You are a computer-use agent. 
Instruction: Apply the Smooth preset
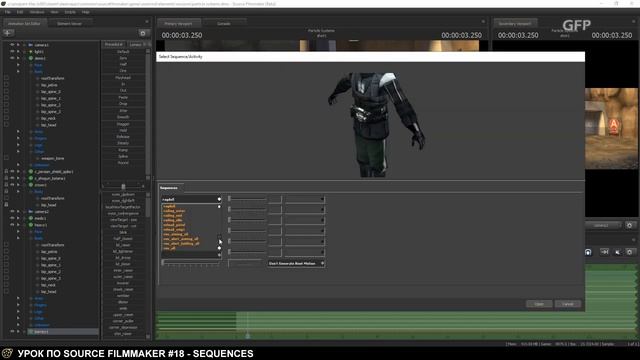pyautogui.click(x=123, y=117)
